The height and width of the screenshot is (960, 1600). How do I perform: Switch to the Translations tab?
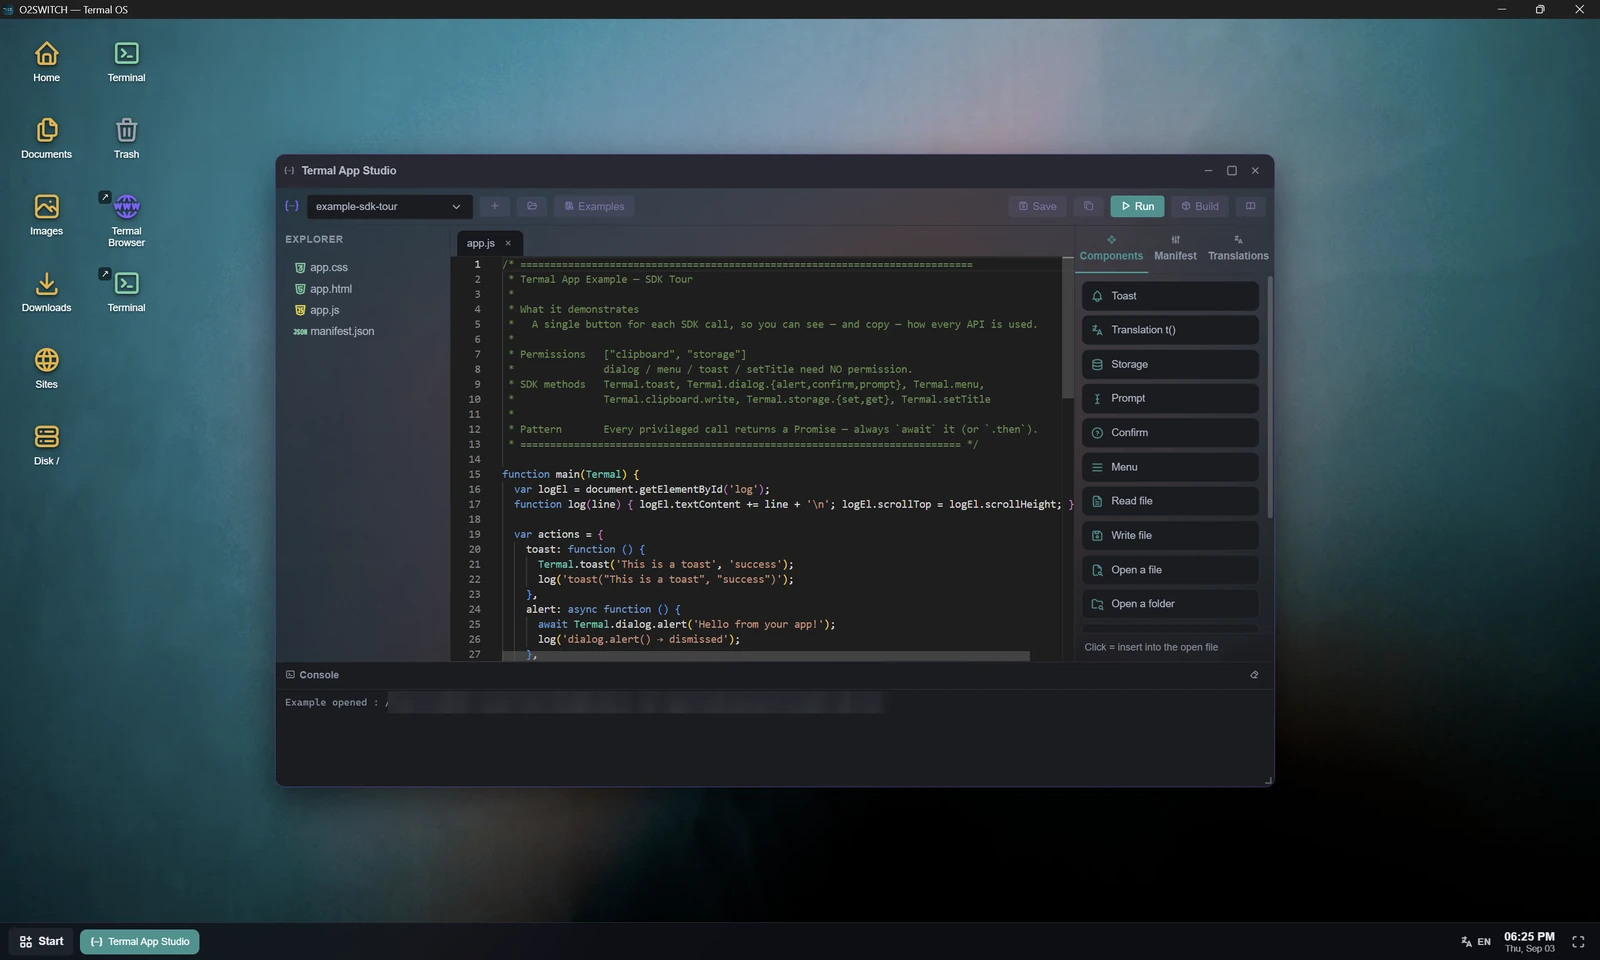tap(1238, 249)
